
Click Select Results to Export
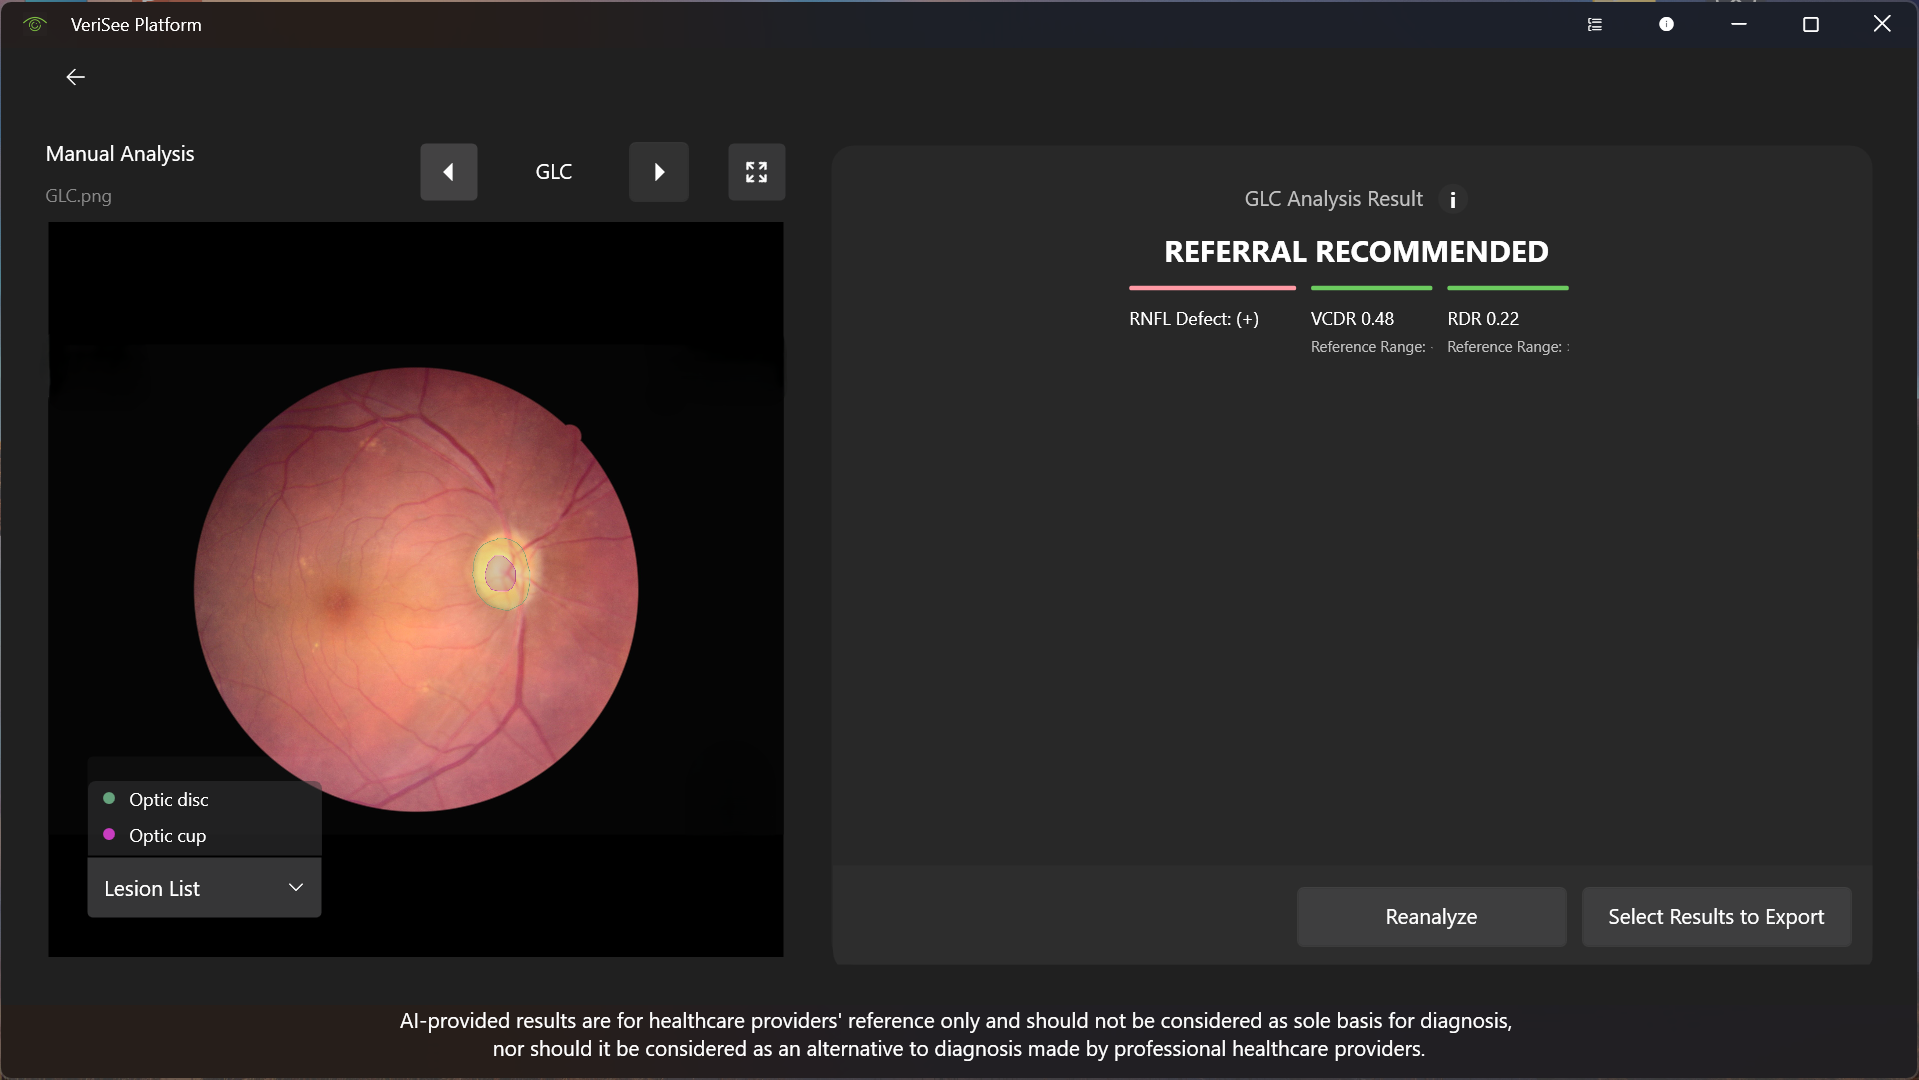click(1716, 917)
